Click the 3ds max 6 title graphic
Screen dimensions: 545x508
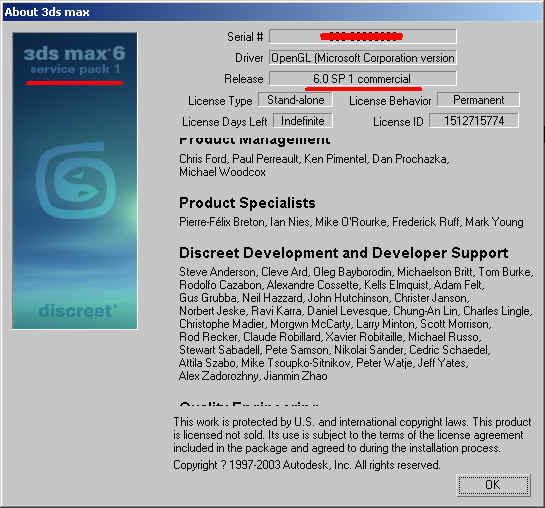(74, 54)
